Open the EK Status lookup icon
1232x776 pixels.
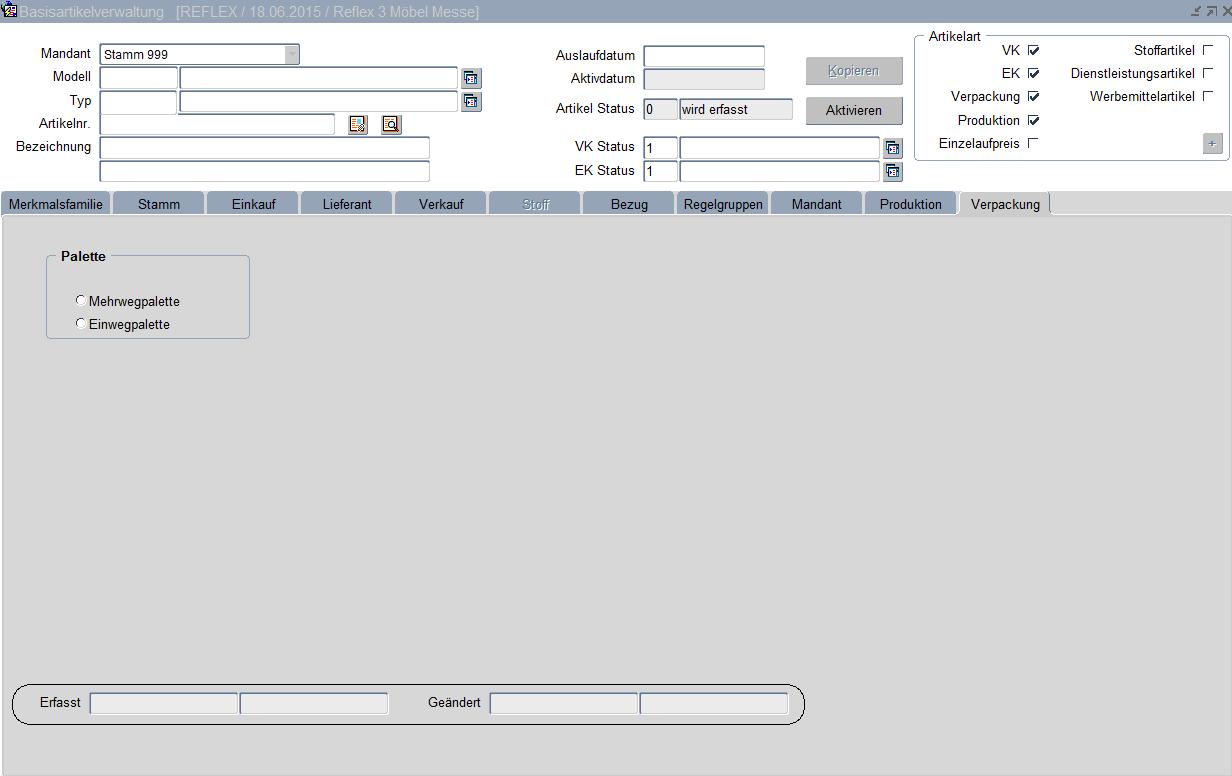click(893, 171)
